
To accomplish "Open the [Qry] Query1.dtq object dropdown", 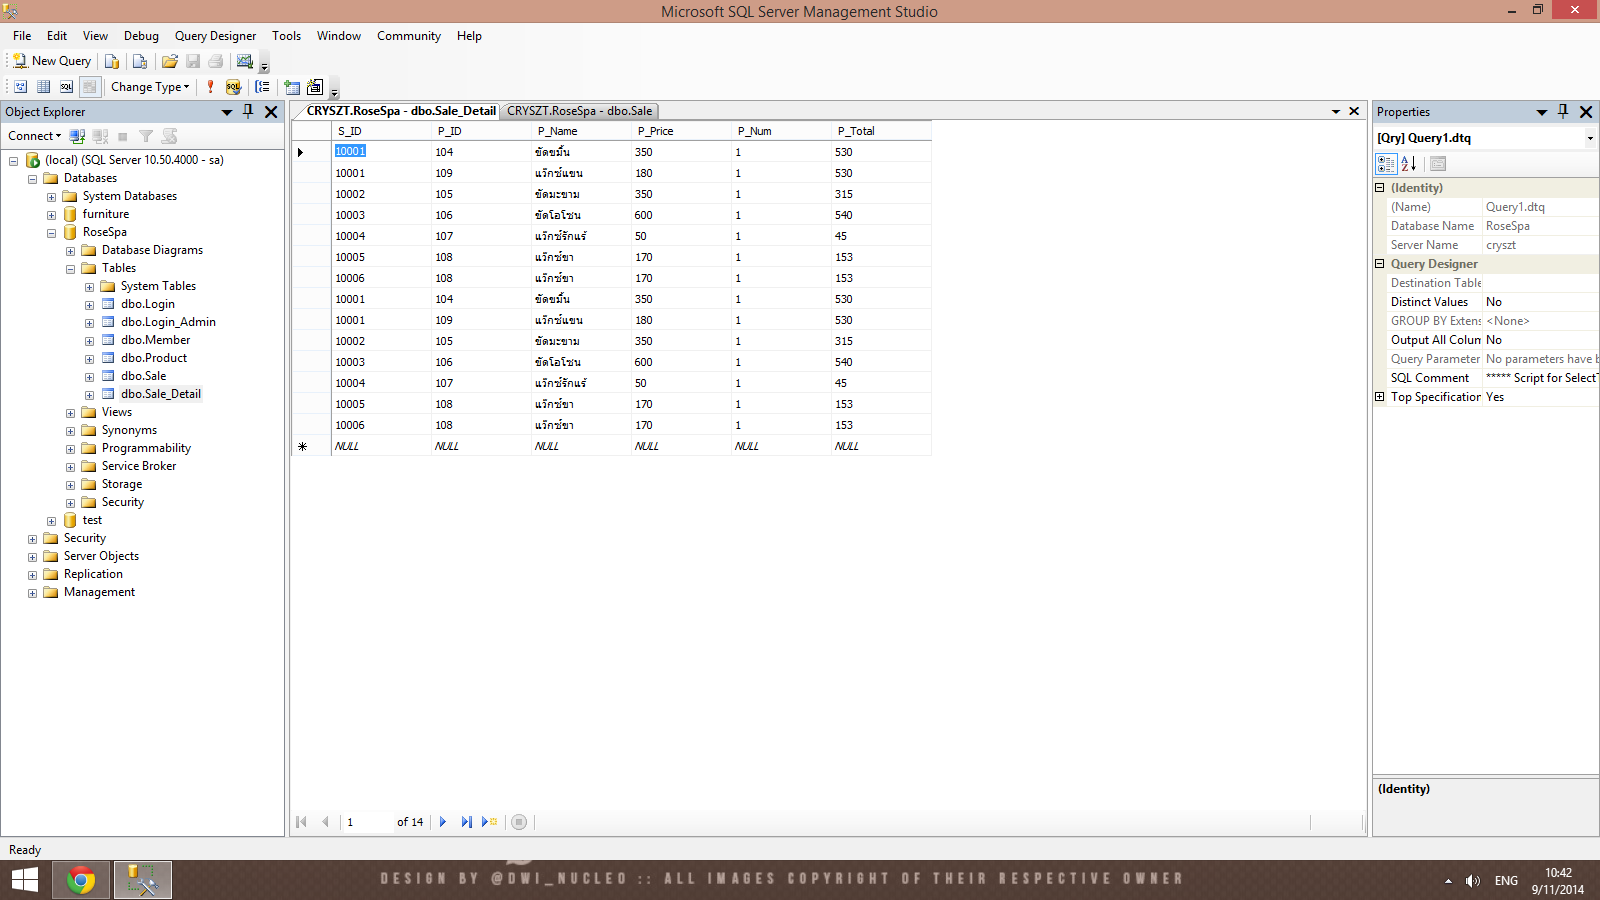I will click(x=1590, y=139).
